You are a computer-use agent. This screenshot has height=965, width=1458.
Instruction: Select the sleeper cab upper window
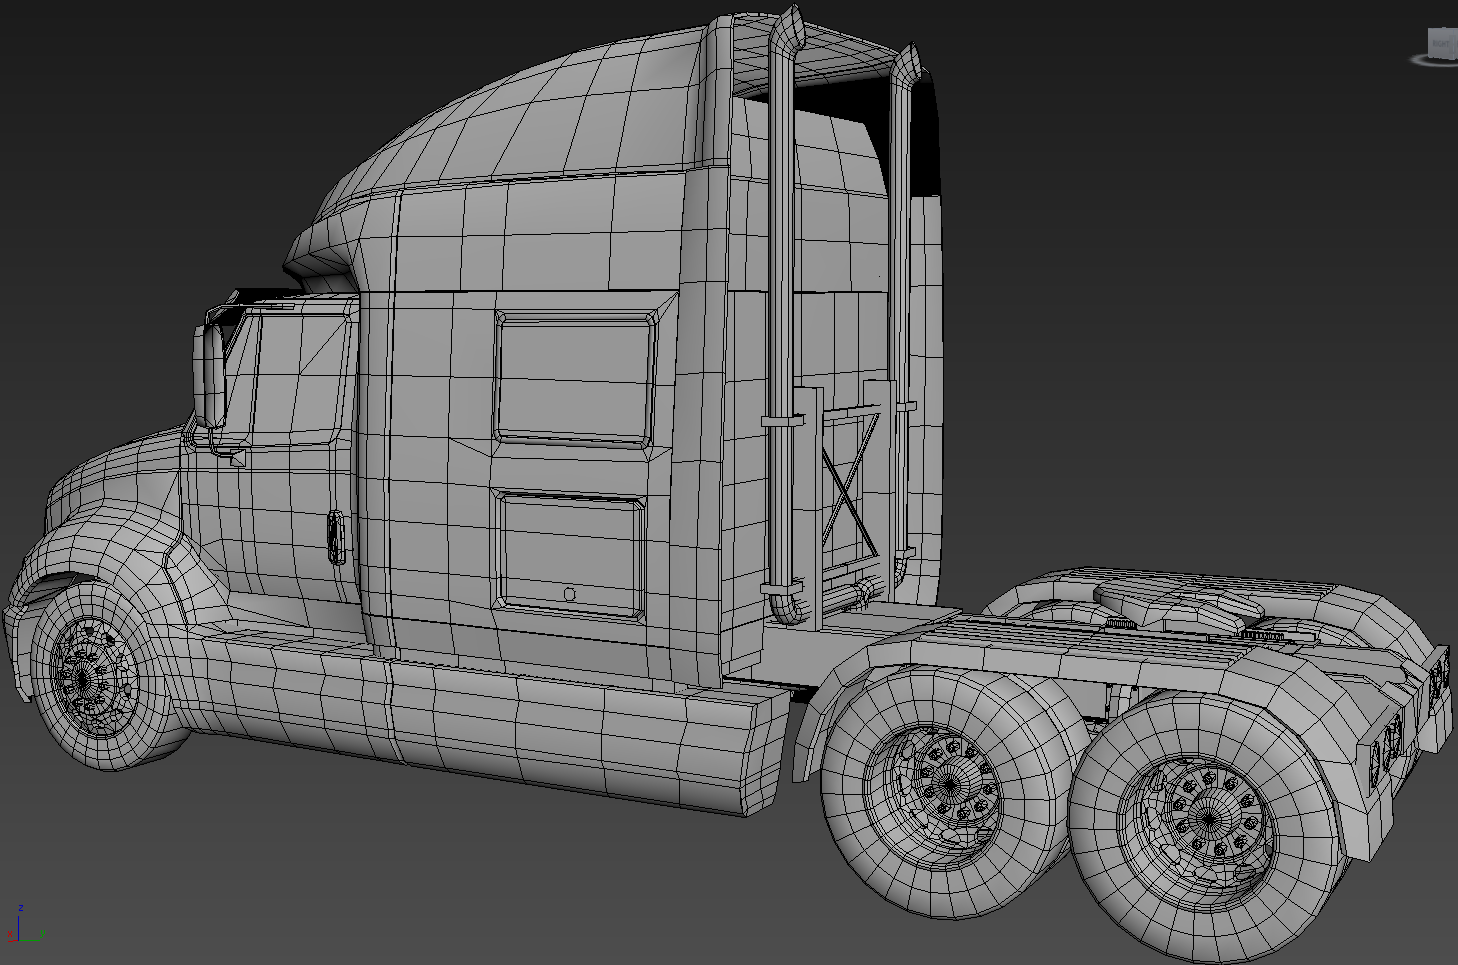click(x=575, y=378)
